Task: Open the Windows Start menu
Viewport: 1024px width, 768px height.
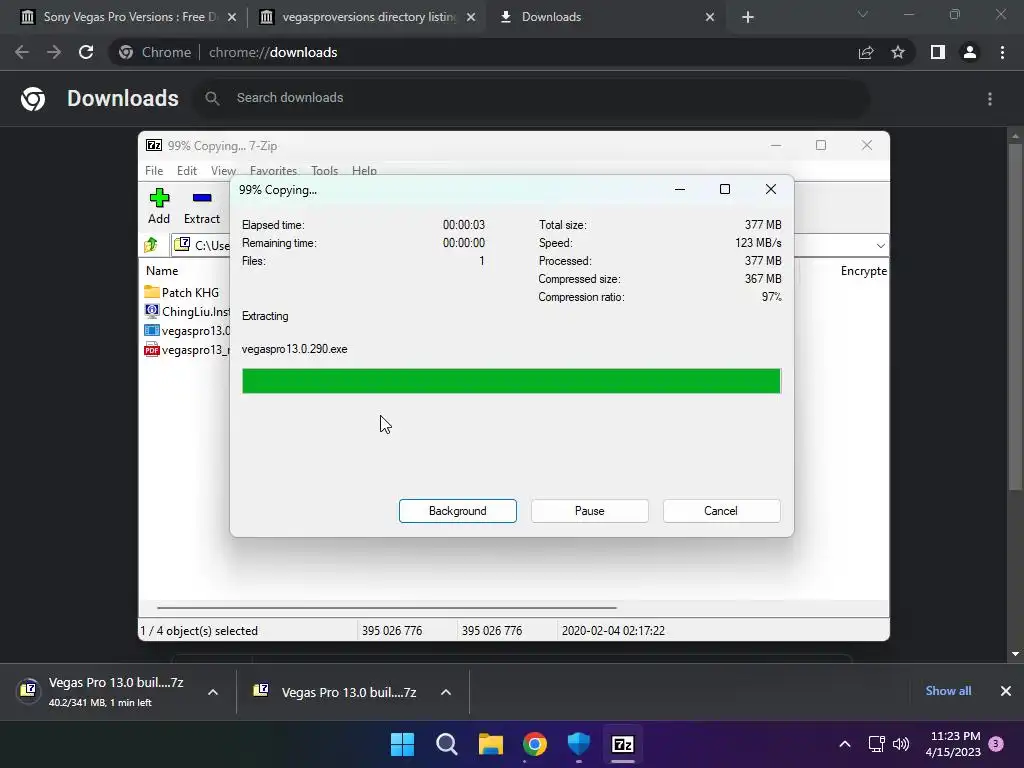Action: click(x=402, y=744)
